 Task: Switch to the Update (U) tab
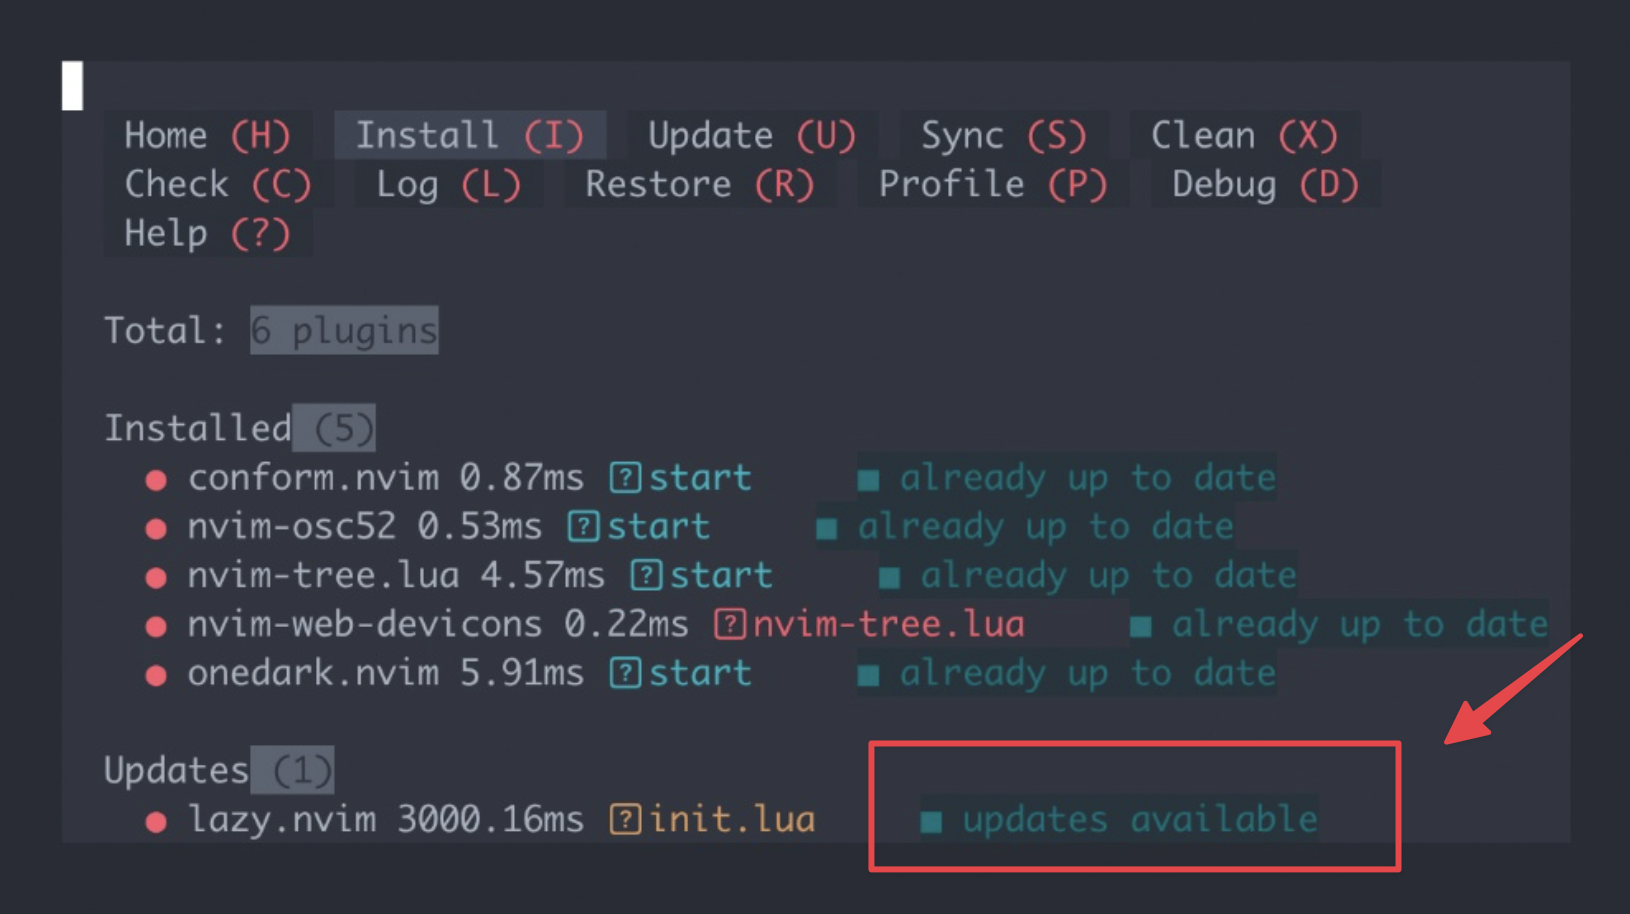coord(752,135)
